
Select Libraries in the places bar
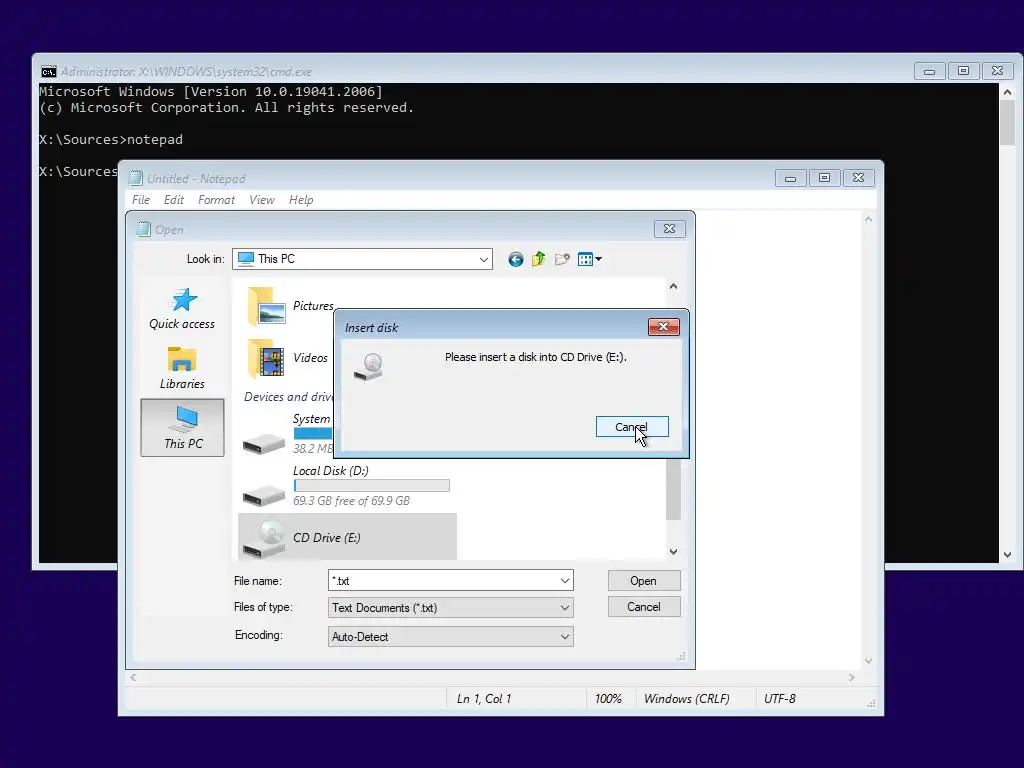[182, 368]
